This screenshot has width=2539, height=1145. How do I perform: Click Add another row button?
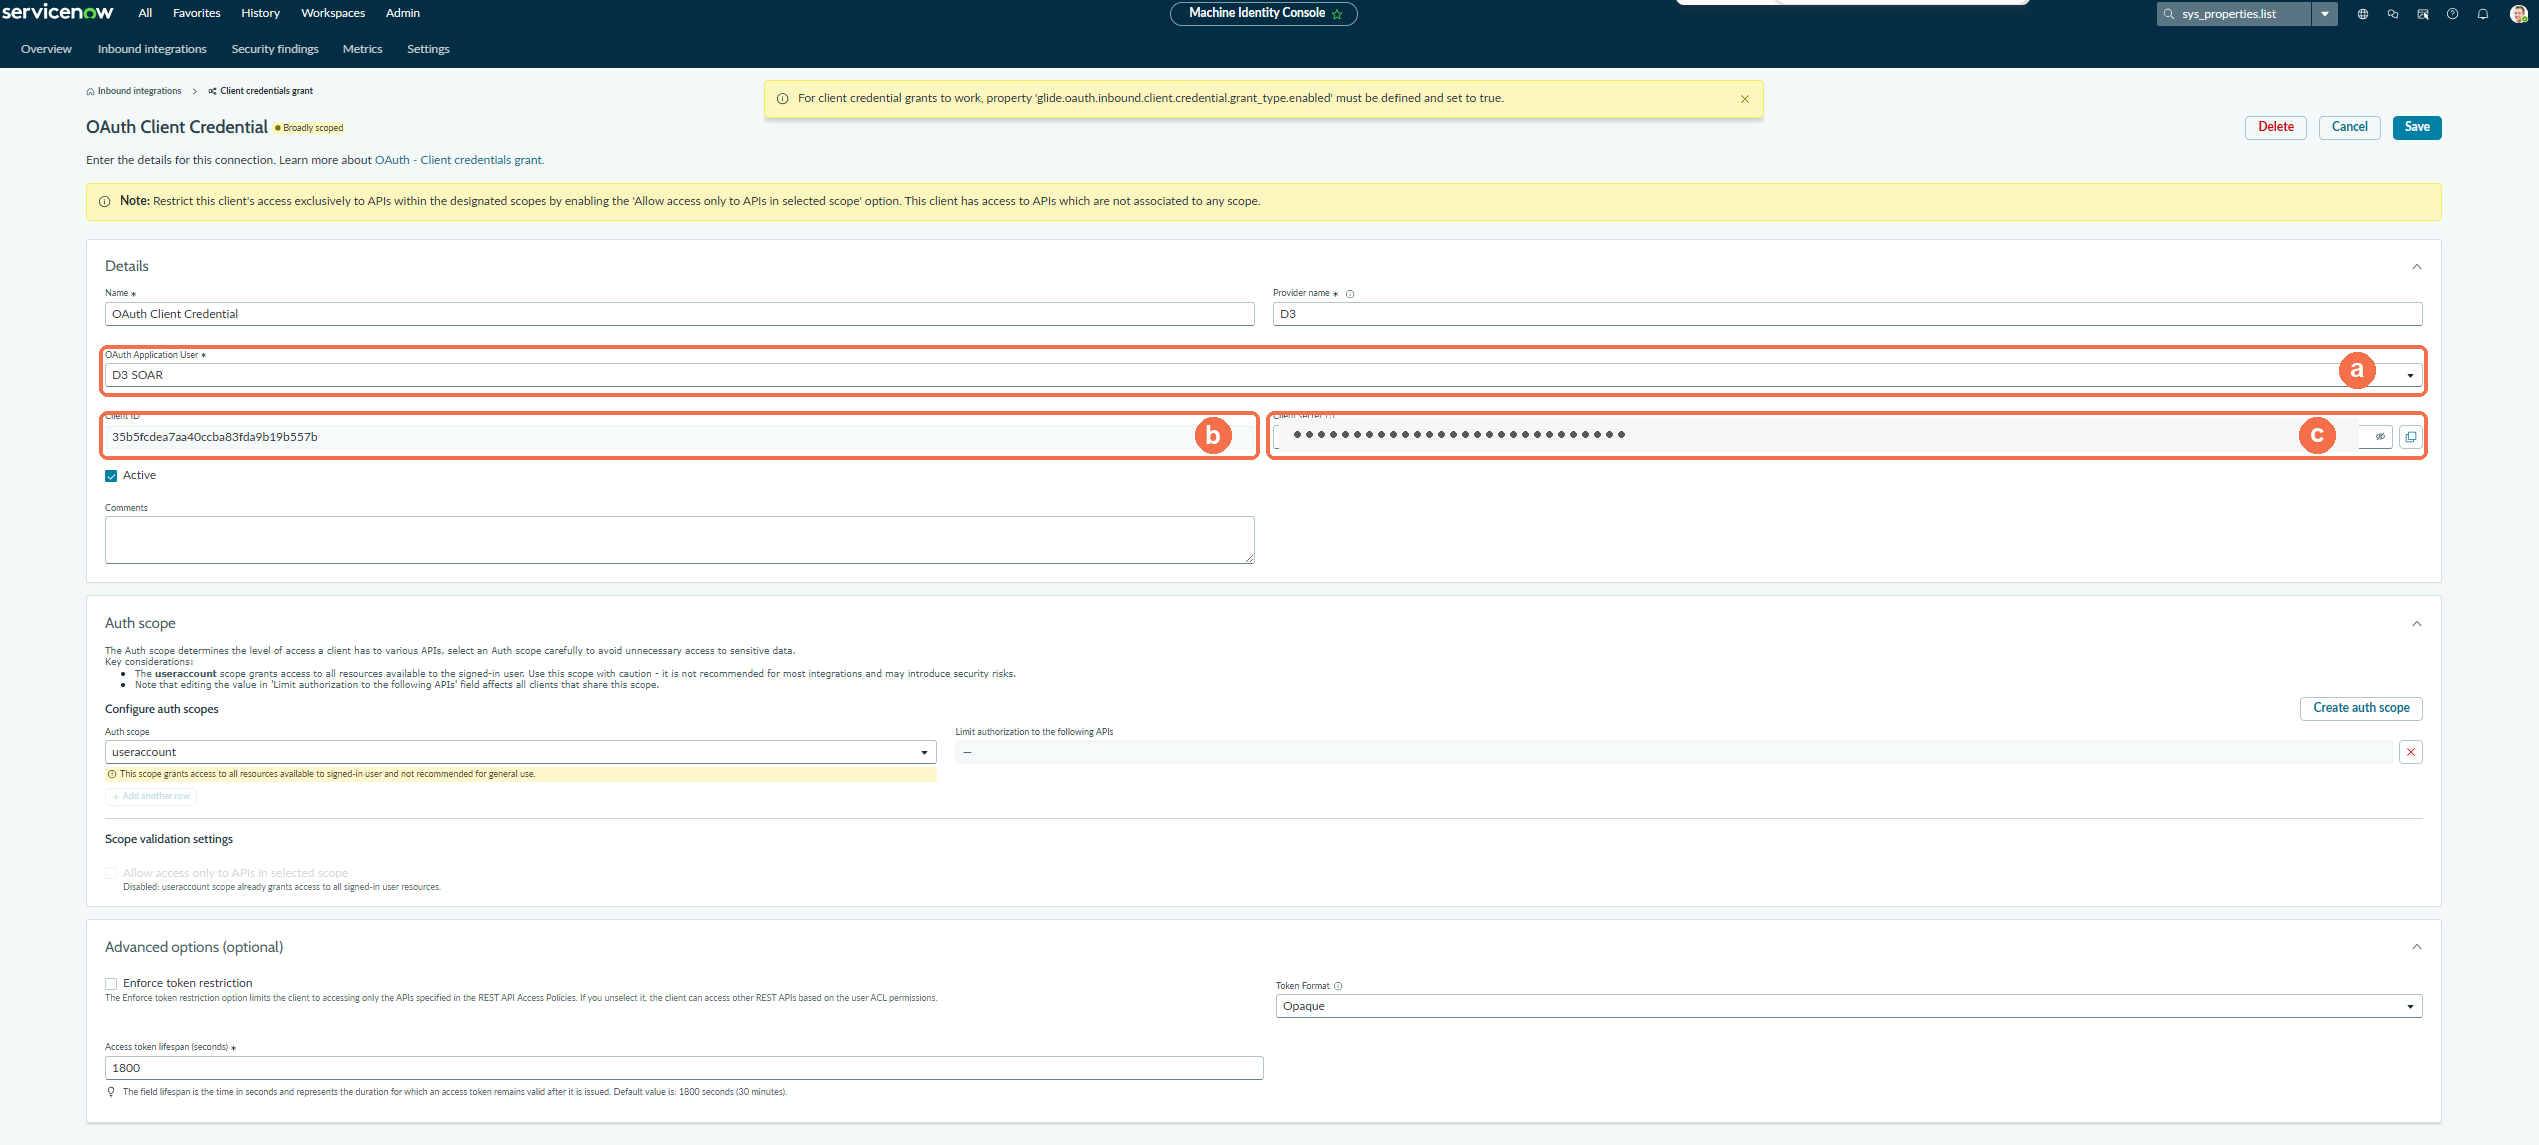pyautogui.click(x=151, y=797)
